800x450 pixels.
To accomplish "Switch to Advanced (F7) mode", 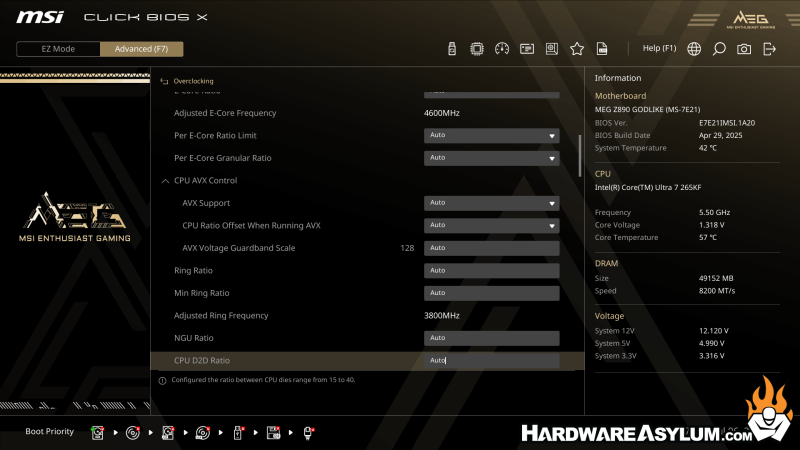I will [141, 49].
